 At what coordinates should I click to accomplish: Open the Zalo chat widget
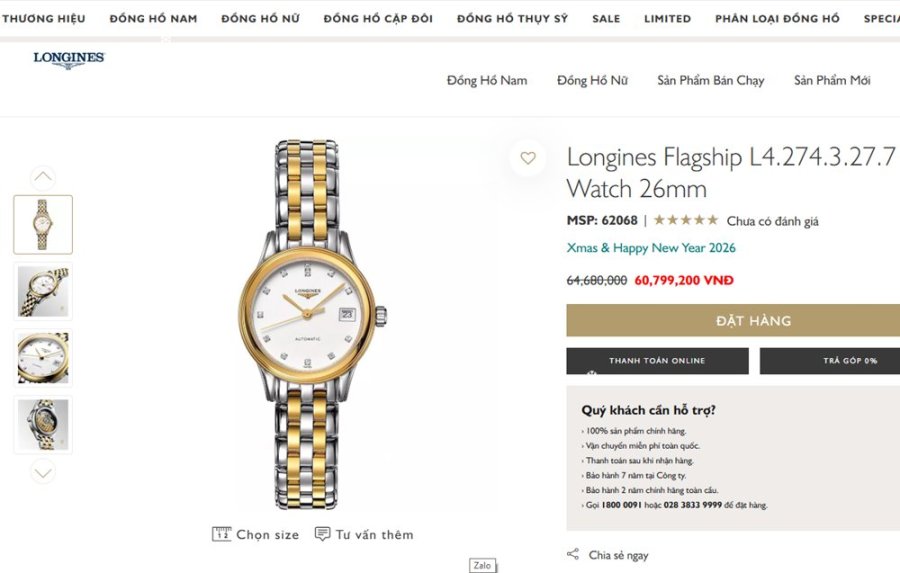[x=482, y=565]
